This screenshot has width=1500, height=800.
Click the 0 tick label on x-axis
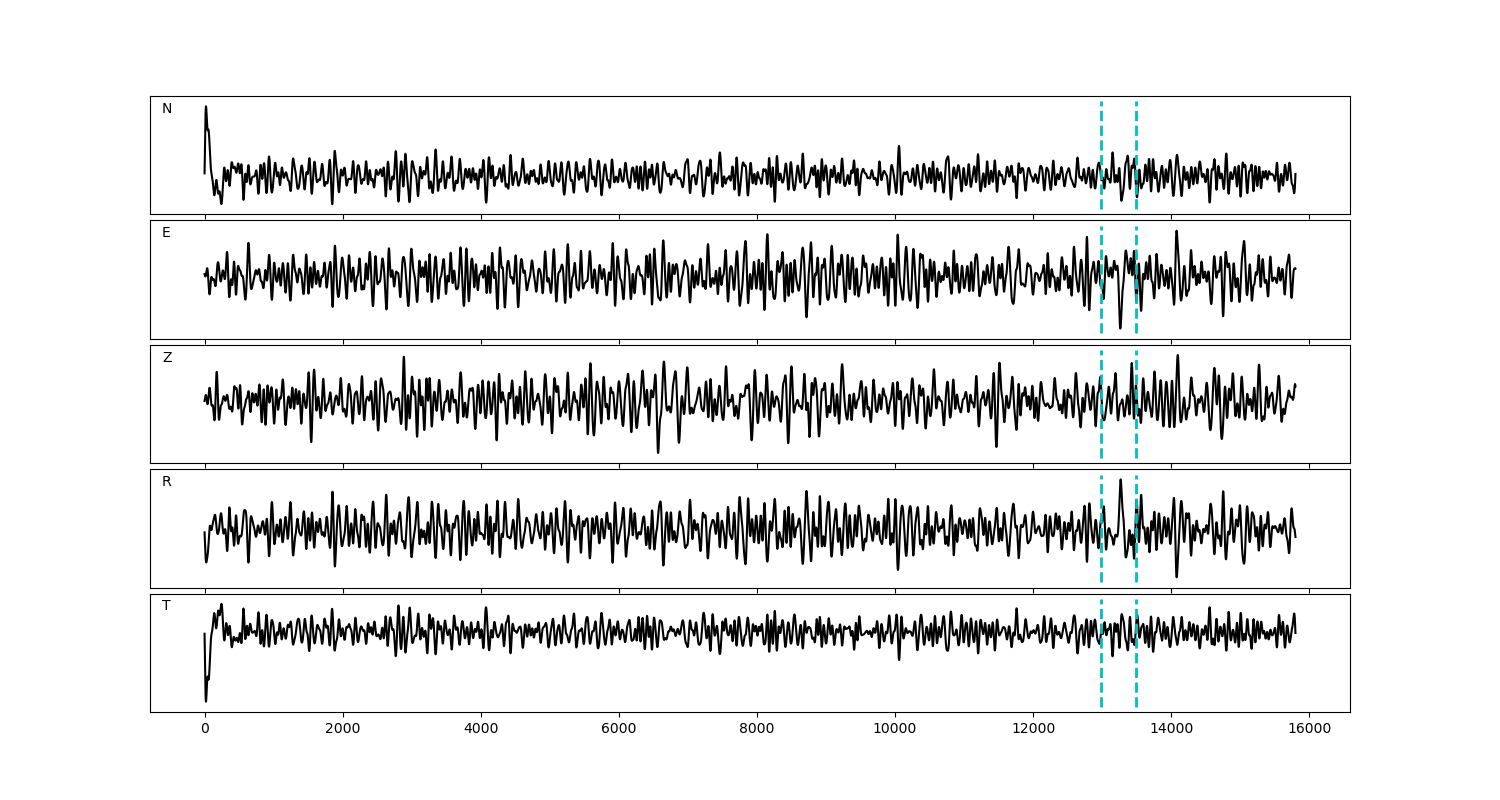click(205, 730)
